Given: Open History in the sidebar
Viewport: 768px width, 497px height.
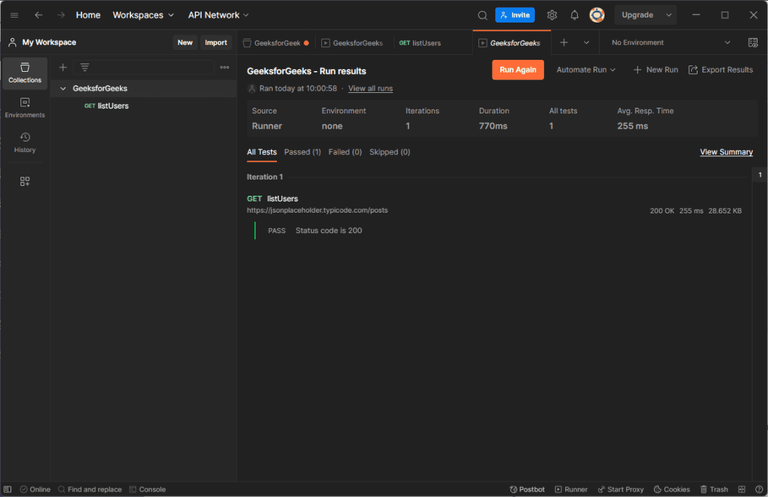Looking at the screenshot, I should click(25, 142).
